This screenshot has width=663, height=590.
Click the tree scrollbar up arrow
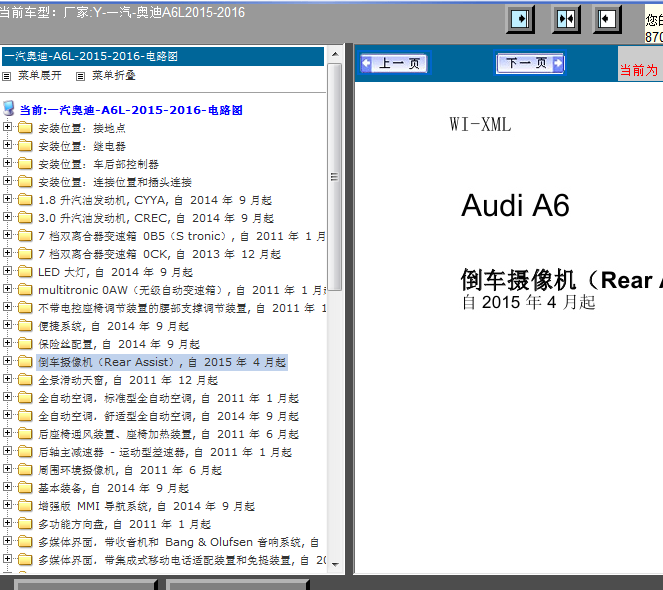(335, 54)
